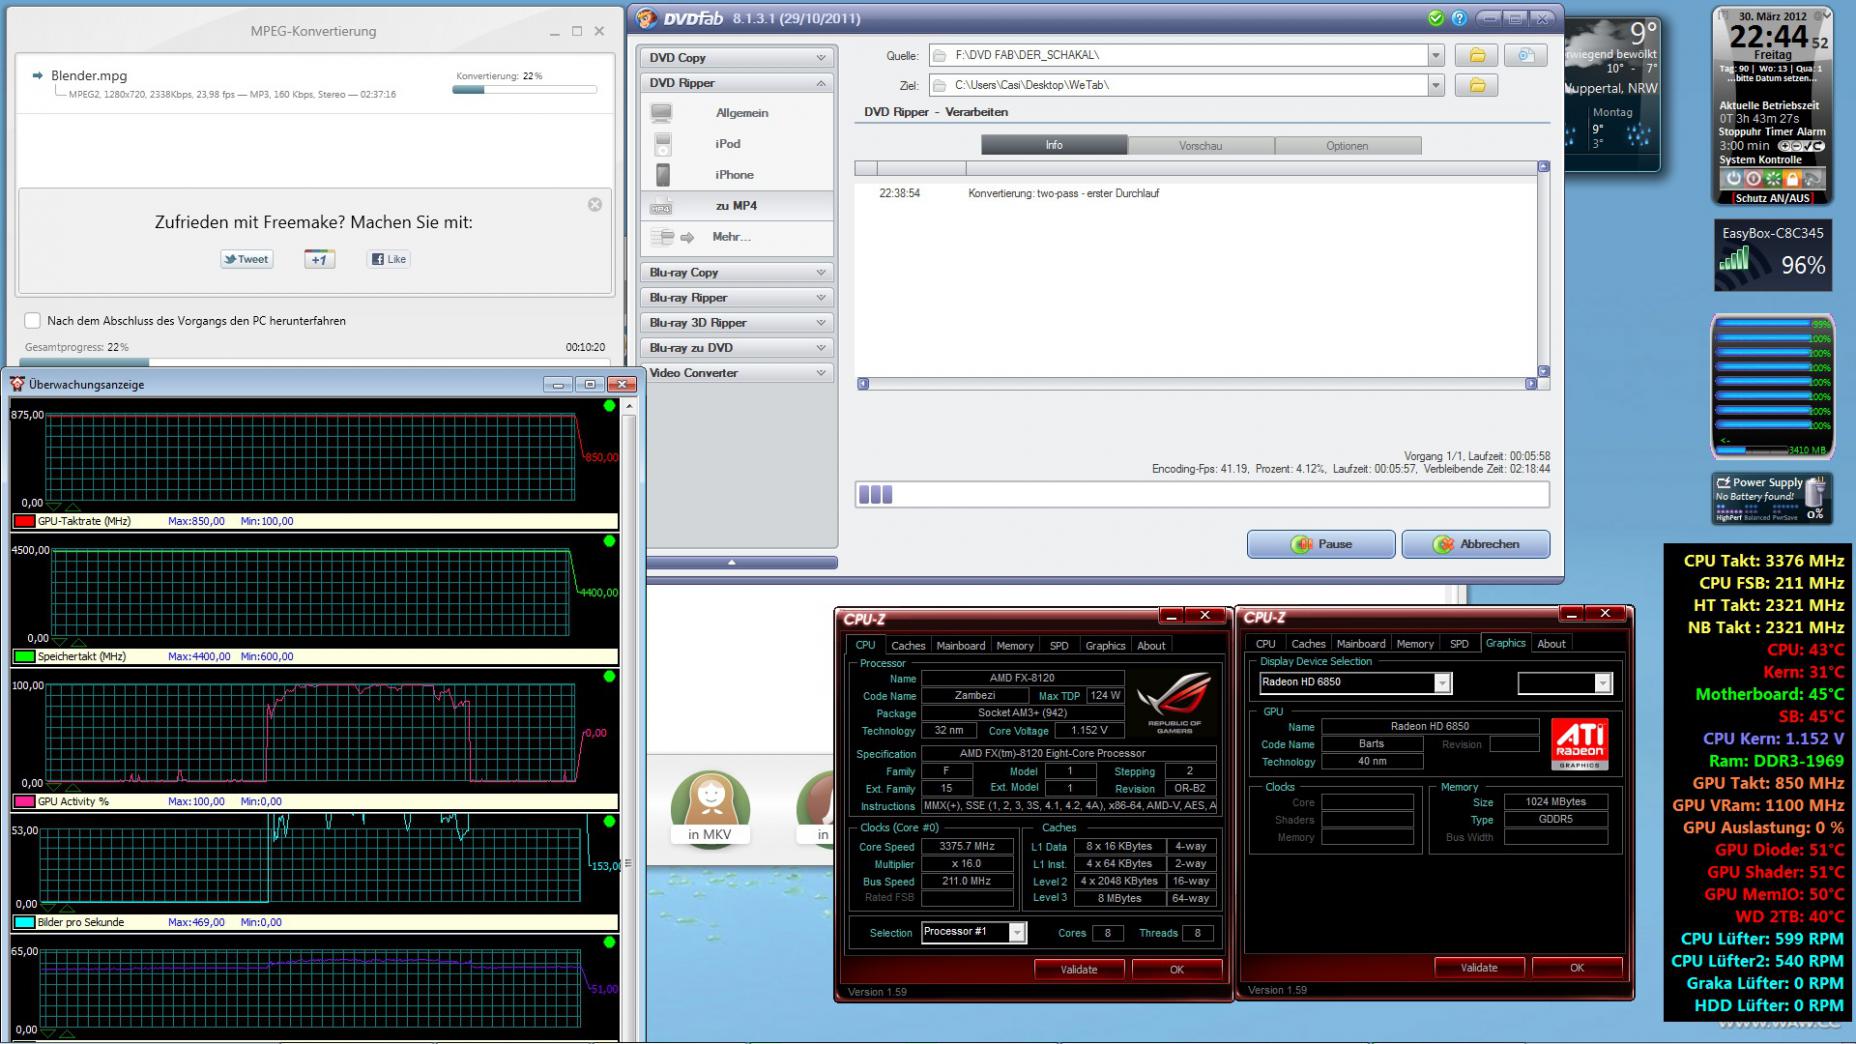This screenshot has width=1856, height=1044.
Task: Click the green standby icon in the clock gadget
Action: pos(1773,179)
